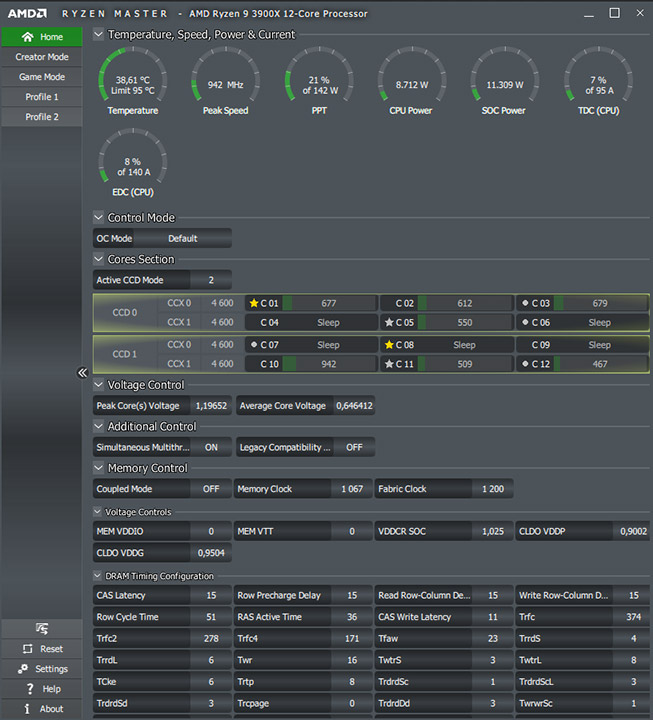Collapse Temperature, Speed, Power & Current section

point(98,34)
